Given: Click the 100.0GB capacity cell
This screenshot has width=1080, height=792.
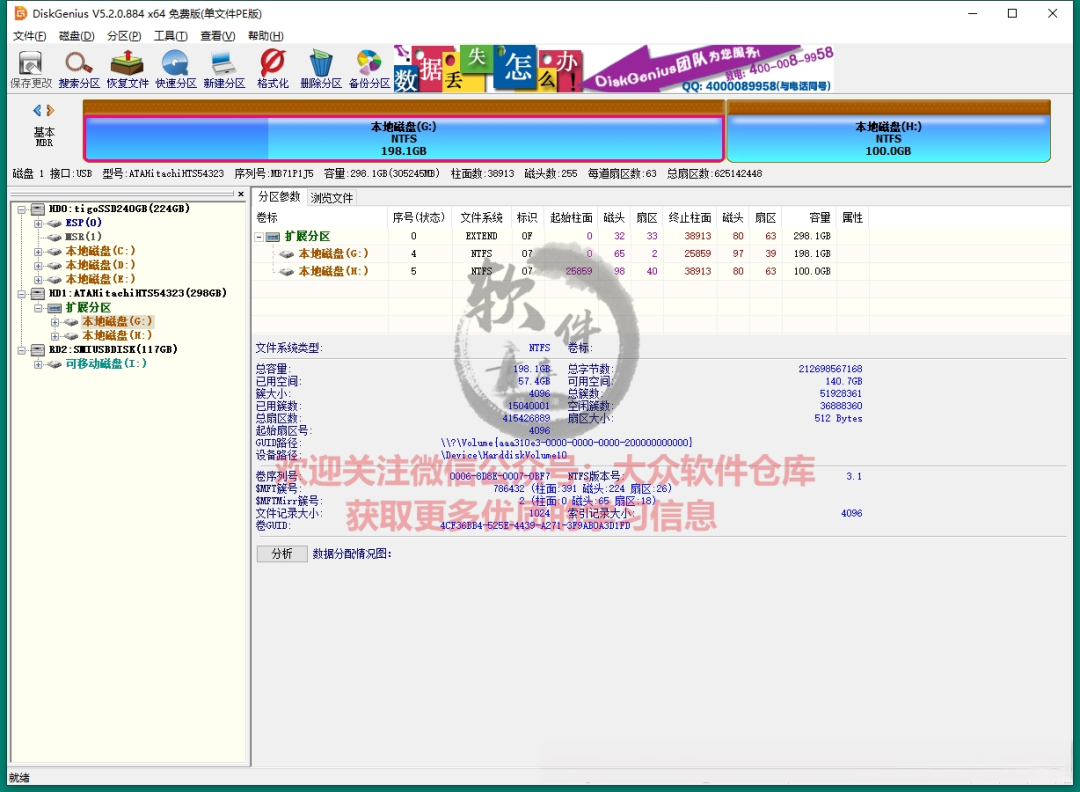Looking at the screenshot, I should [812, 272].
